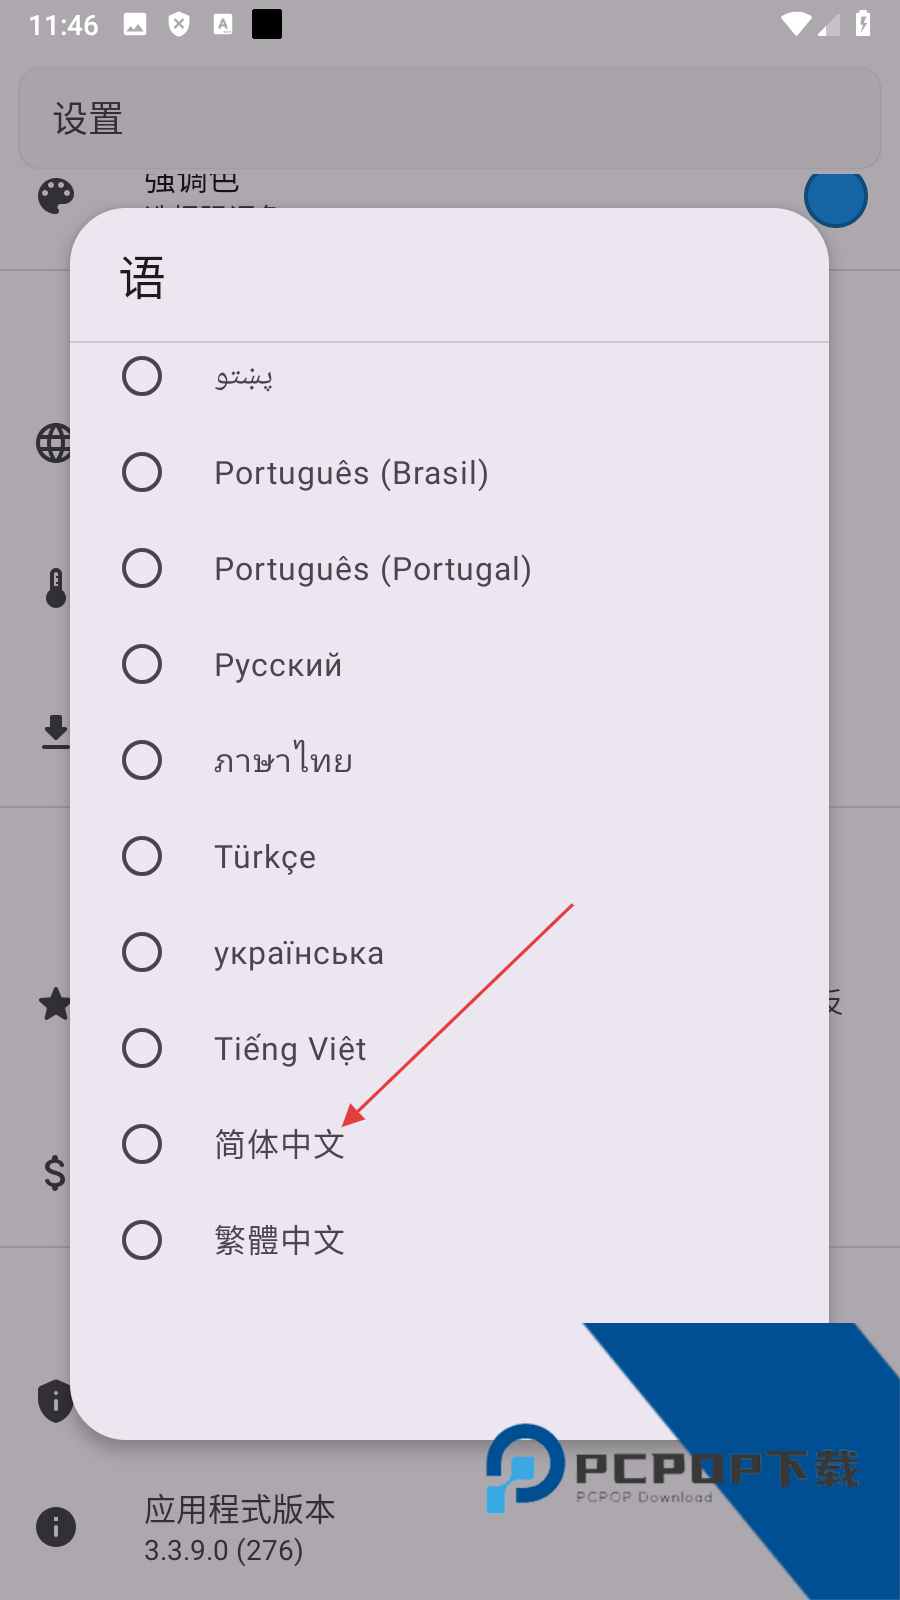Click the blue accent color circle

pos(836,198)
